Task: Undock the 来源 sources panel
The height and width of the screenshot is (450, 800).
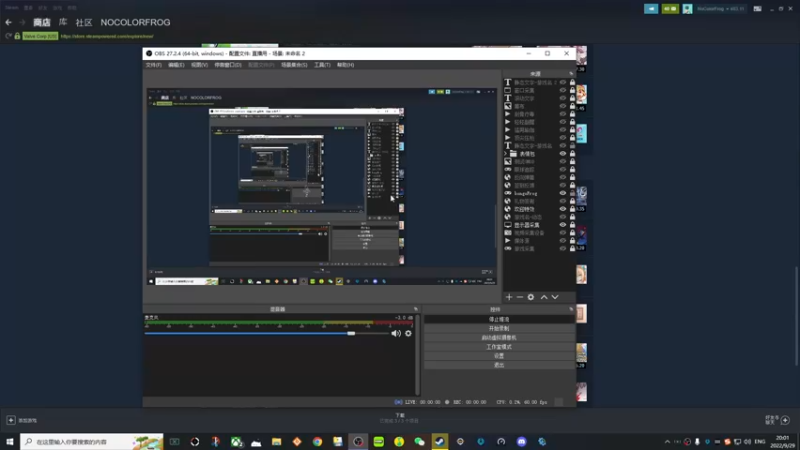Action: [x=571, y=73]
